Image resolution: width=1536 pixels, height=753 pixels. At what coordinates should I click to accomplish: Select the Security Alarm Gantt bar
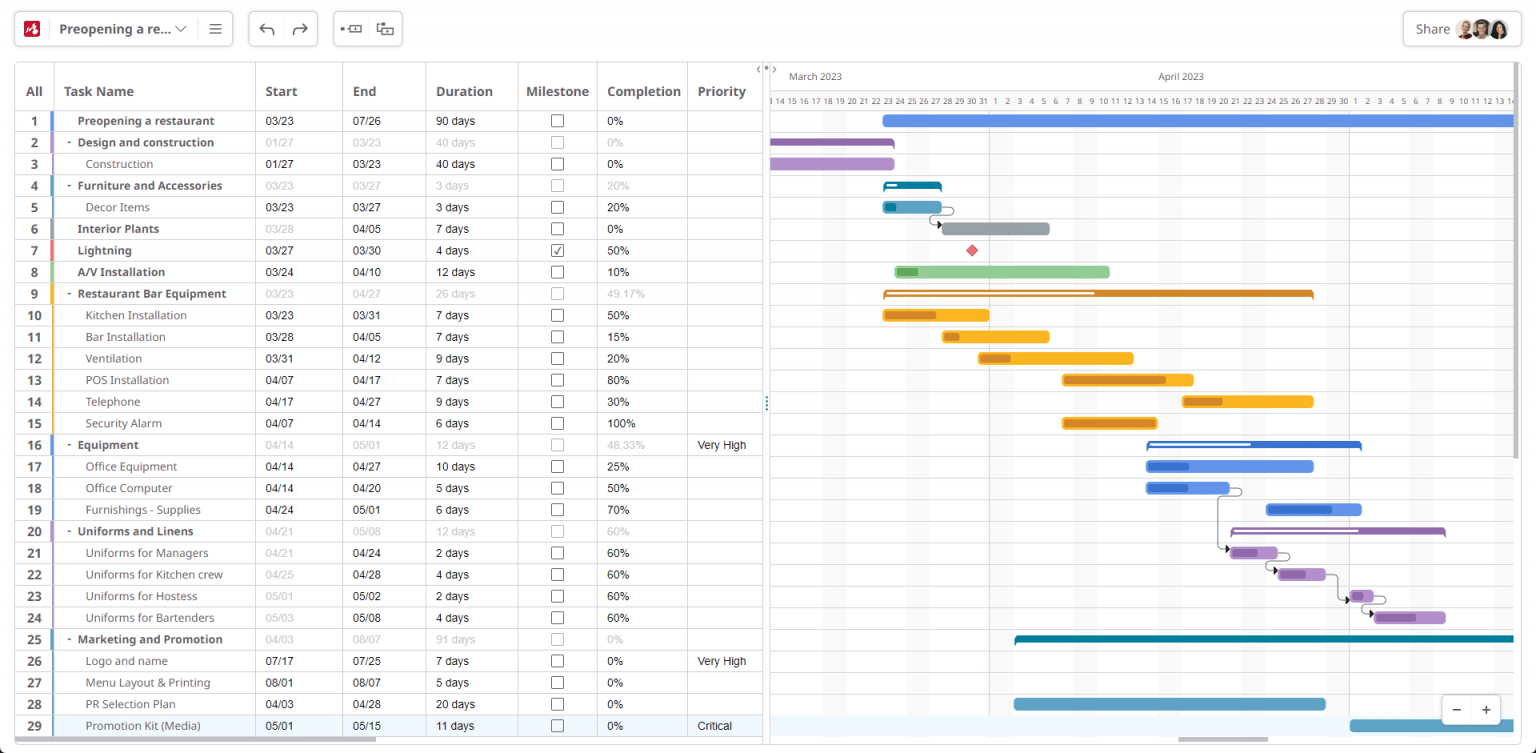1110,423
